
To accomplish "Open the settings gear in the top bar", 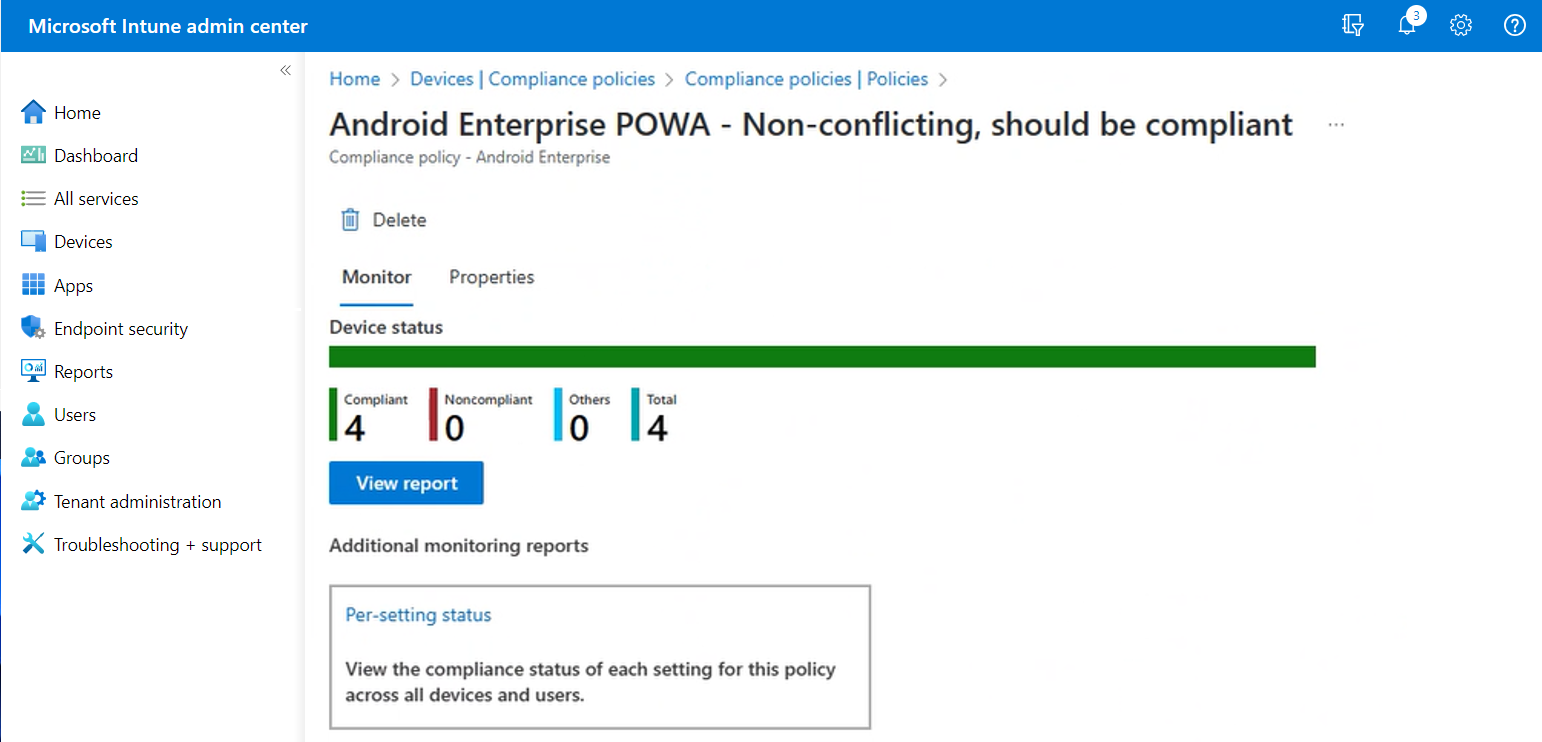I will pos(1461,25).
